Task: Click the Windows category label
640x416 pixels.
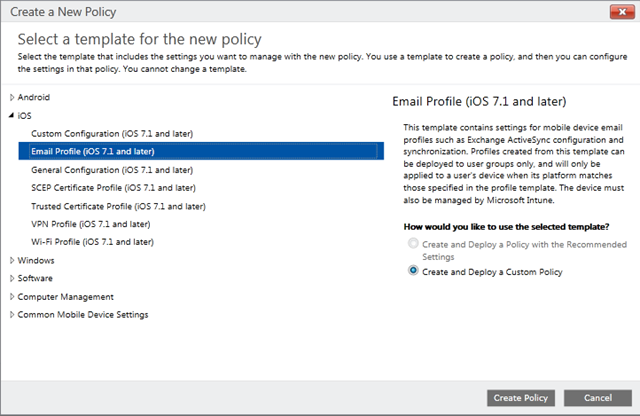Action: pyautogui.click(x=36, y=260)
